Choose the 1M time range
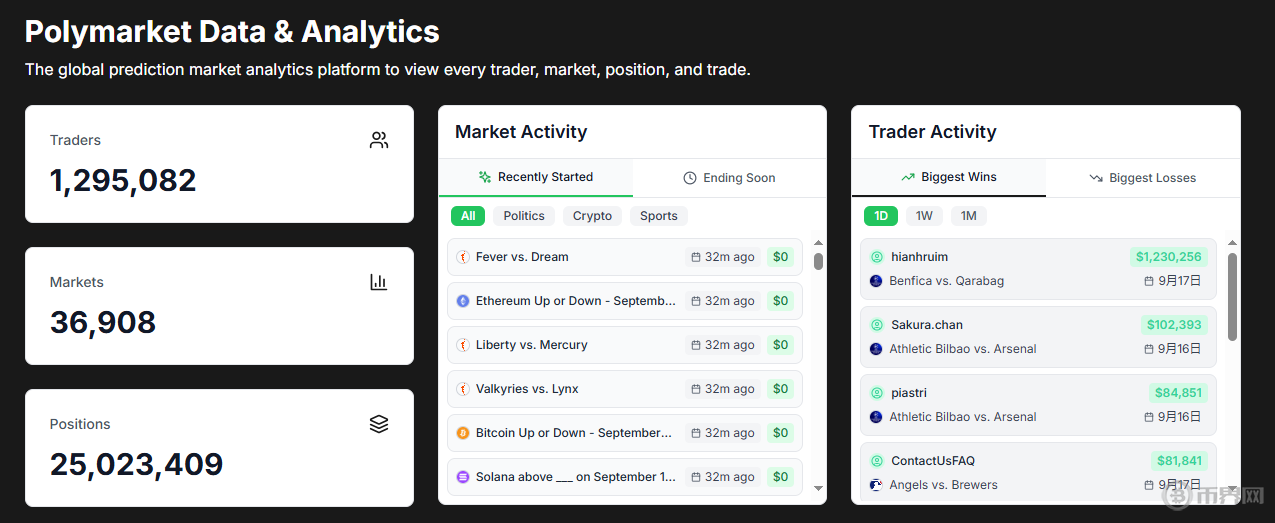The height and width of the screenshot is (523, 1275). pos(968,216)
